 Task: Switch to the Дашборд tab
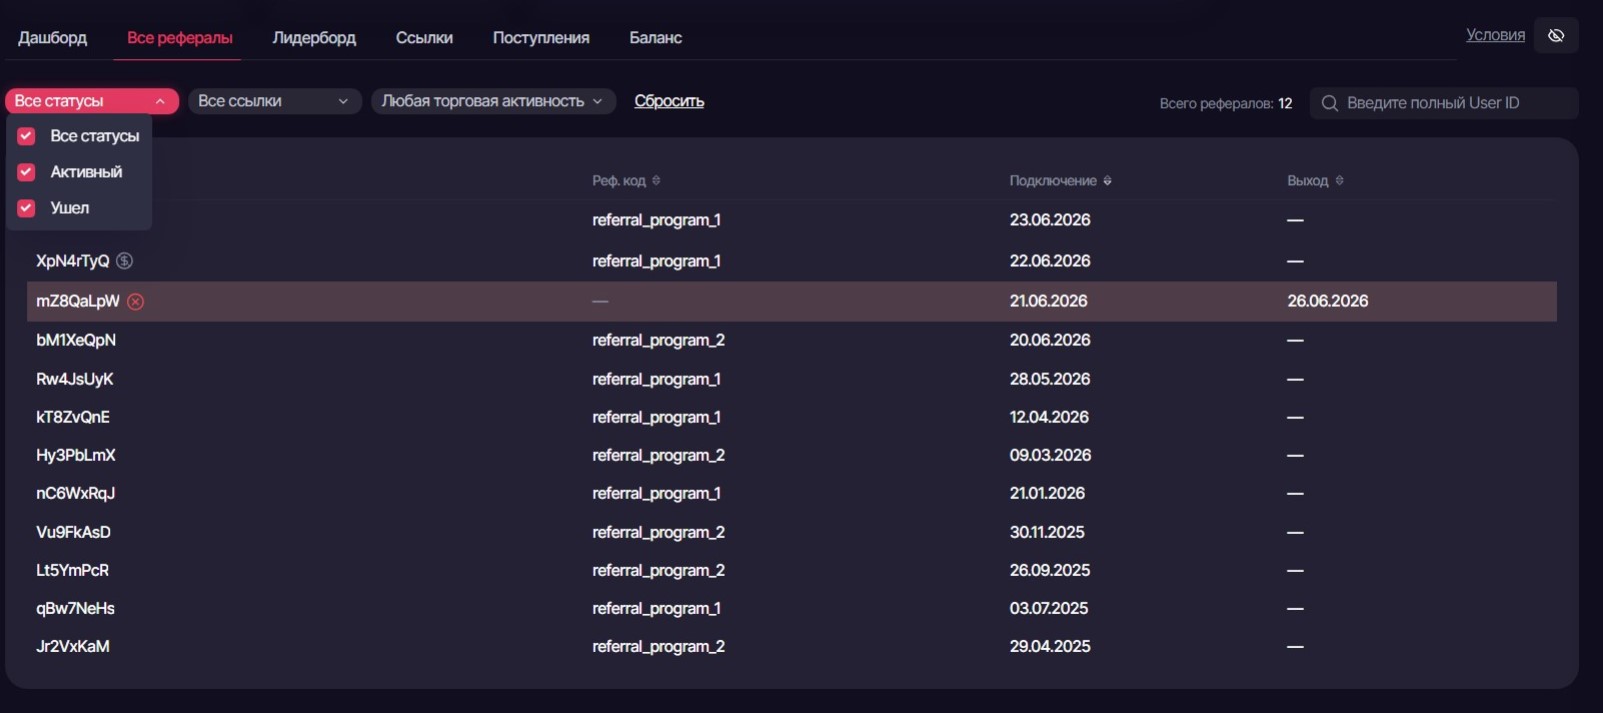[x=53, y=38]
